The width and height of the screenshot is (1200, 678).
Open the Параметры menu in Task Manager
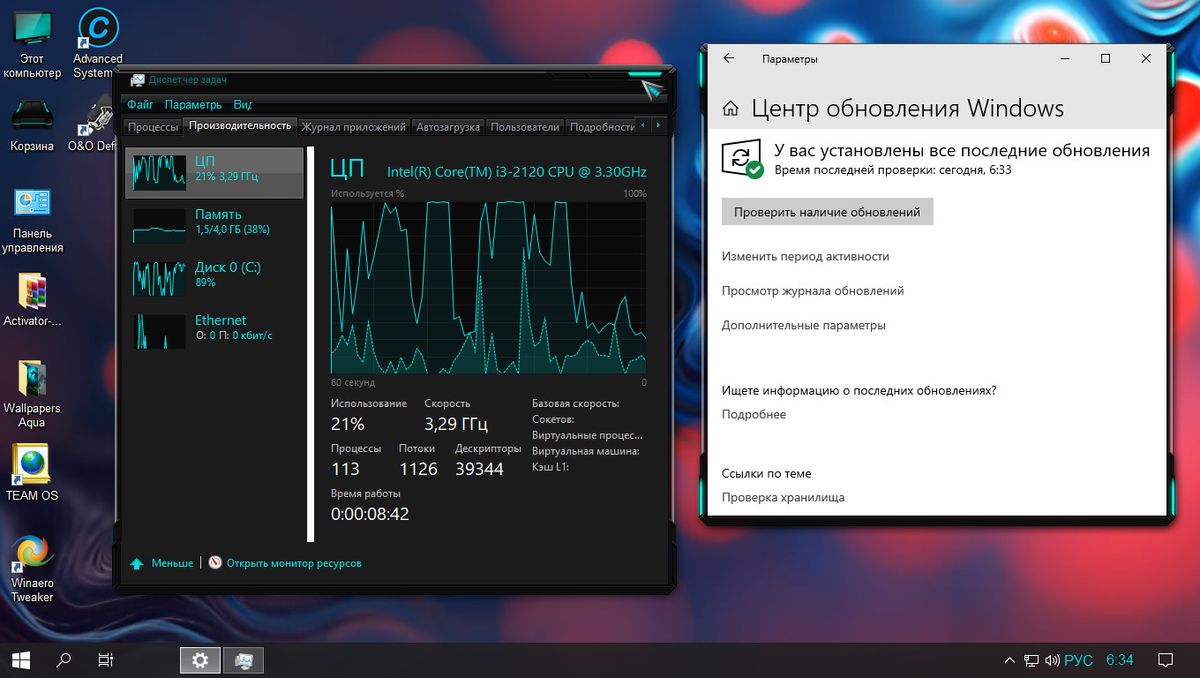point(193,104)
